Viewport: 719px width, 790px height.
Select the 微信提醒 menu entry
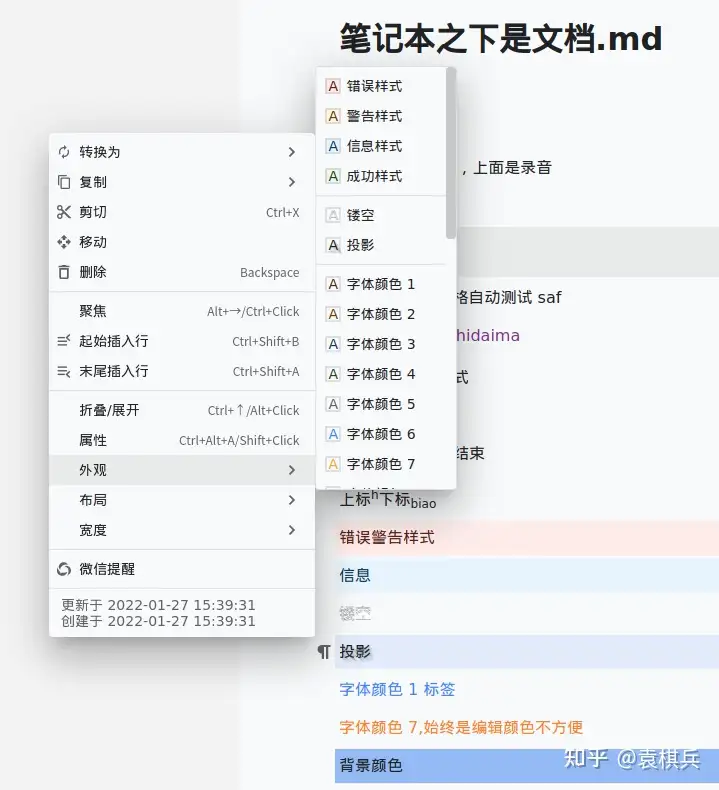click(182, 569)
